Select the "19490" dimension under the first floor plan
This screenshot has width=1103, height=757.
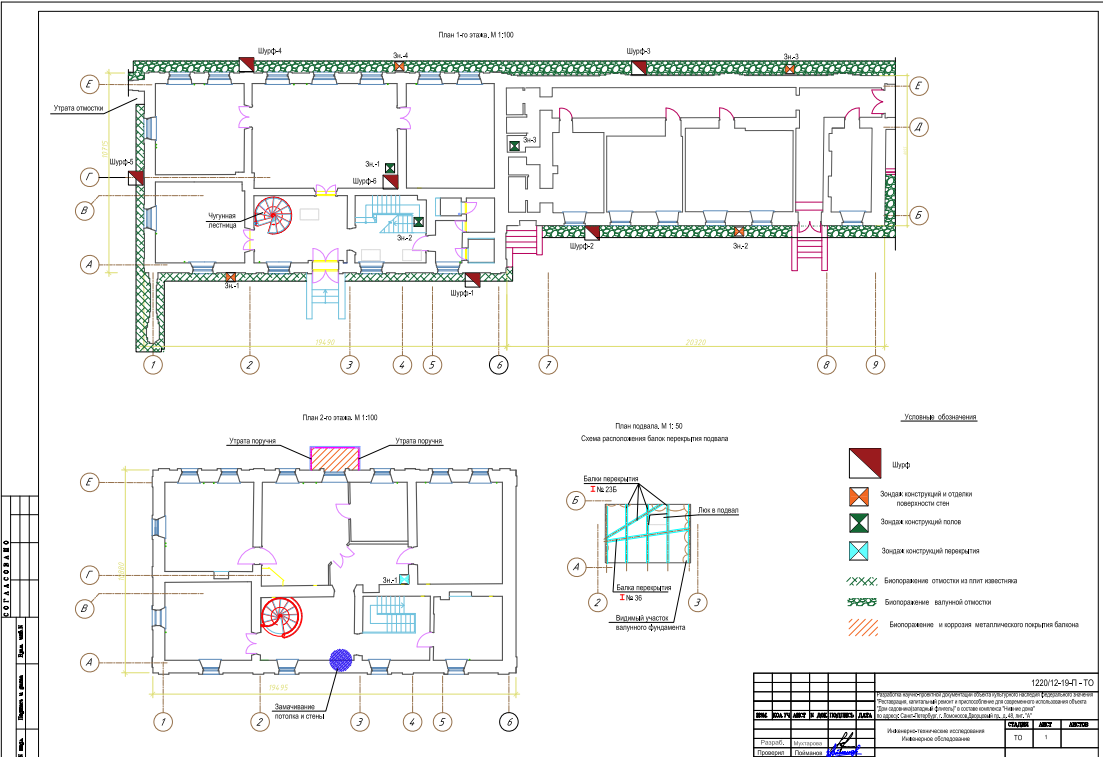pyautogui.click(x=325, y=343)
